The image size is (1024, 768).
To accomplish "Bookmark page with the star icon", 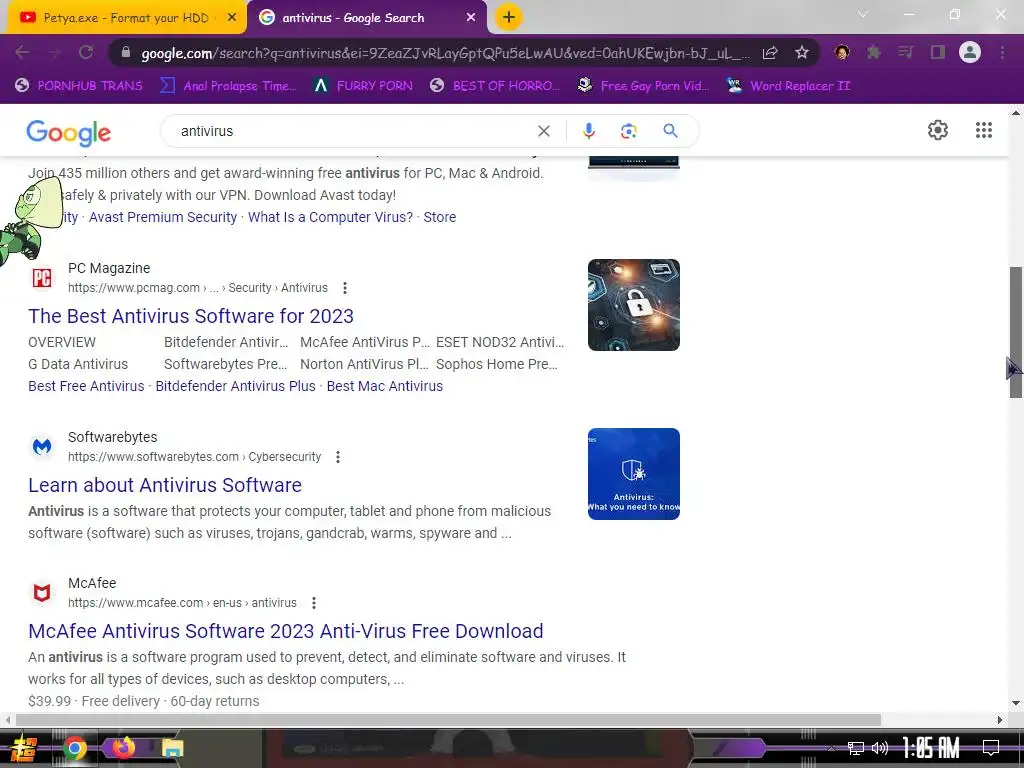I will 802,52.
